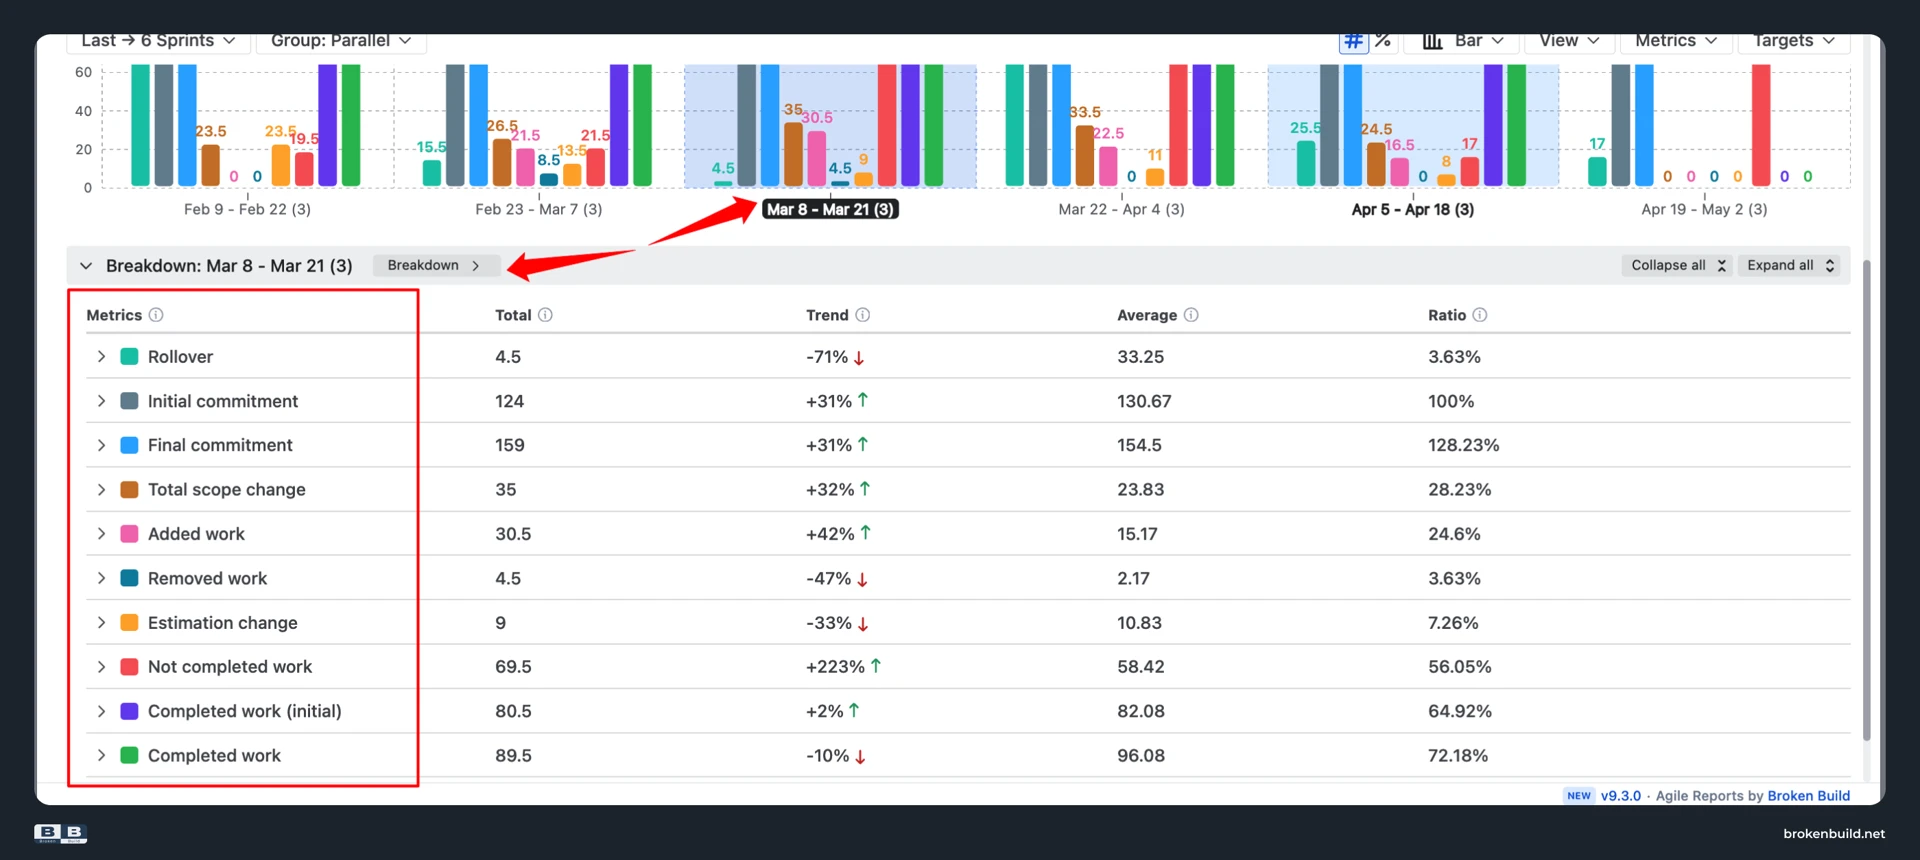The image size is (1920, 860).
Task: Expand the Total scope change row
Action: click(x=101, y=490)
